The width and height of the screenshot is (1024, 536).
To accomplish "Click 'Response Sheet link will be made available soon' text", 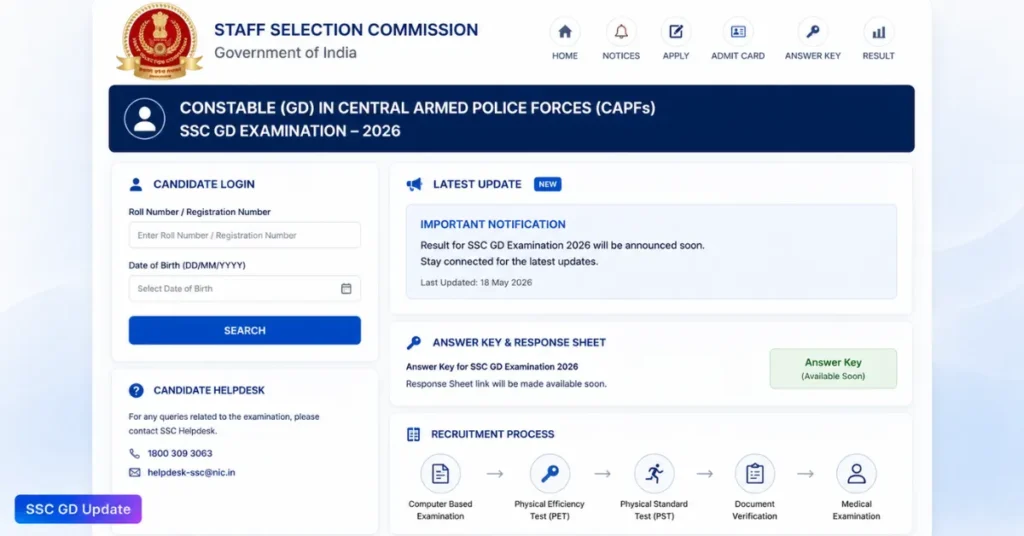I will coord(506,384).
